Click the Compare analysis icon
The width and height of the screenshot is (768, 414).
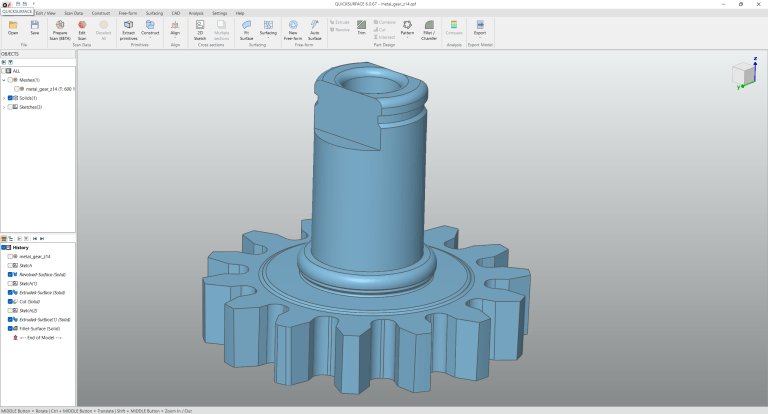(x=454, y=24)
